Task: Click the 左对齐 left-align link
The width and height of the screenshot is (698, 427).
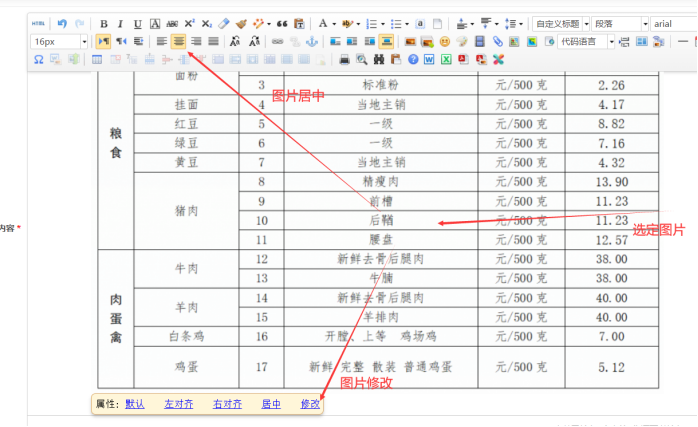Action: coord(176,404)
